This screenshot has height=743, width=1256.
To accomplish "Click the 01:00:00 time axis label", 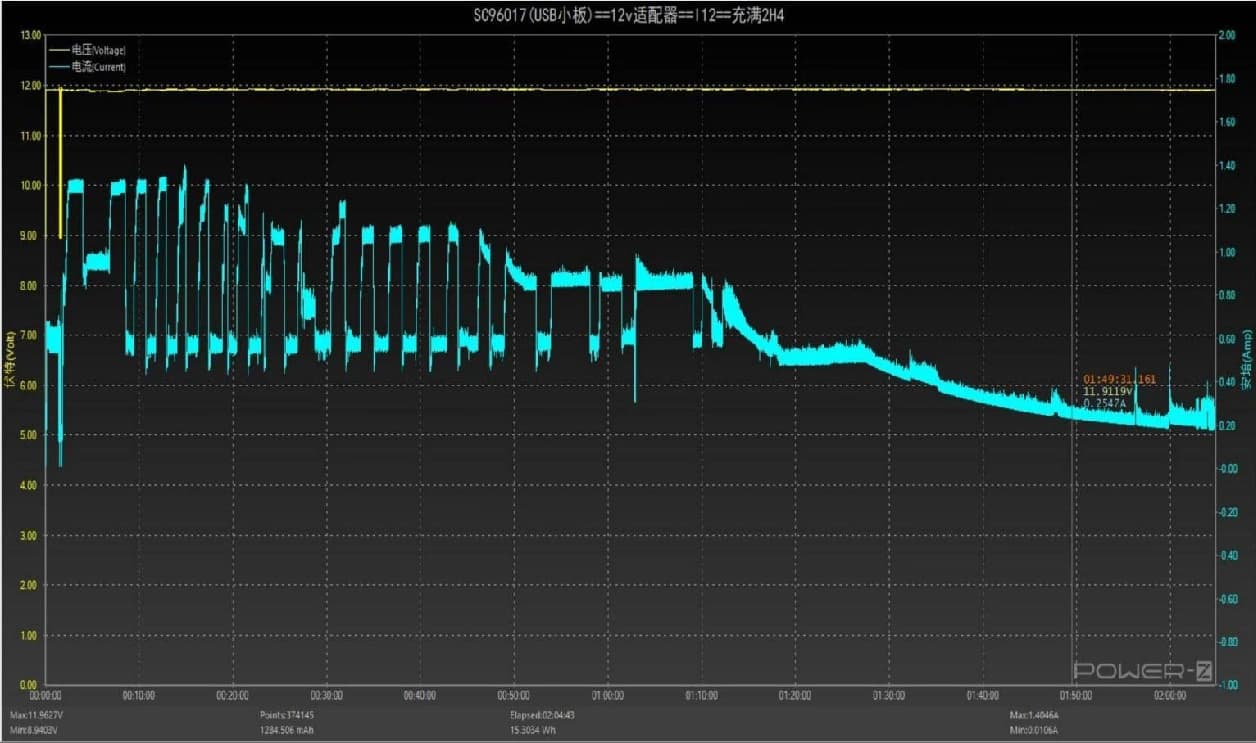I will [607, 695].
